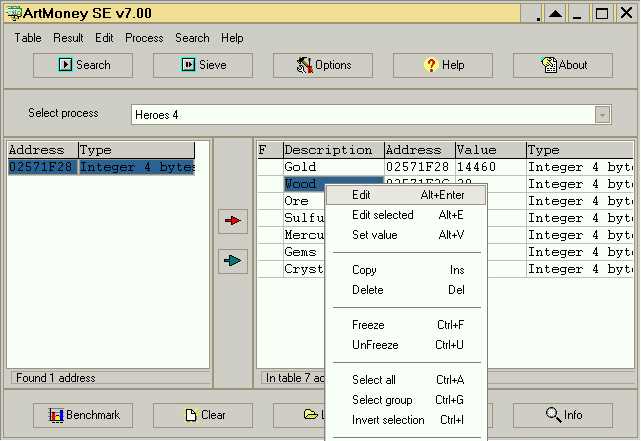This screenshot has height=441, width=641.
Task: Expand the Select process dropdown arrow
Action: pos(602,115)
